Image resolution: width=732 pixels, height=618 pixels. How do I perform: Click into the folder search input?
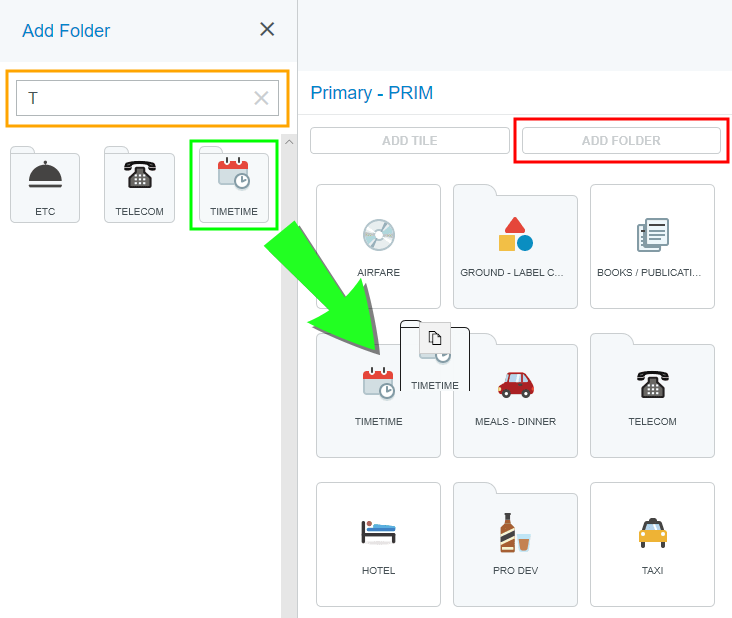pyautogui.click(x=130, y=98)
